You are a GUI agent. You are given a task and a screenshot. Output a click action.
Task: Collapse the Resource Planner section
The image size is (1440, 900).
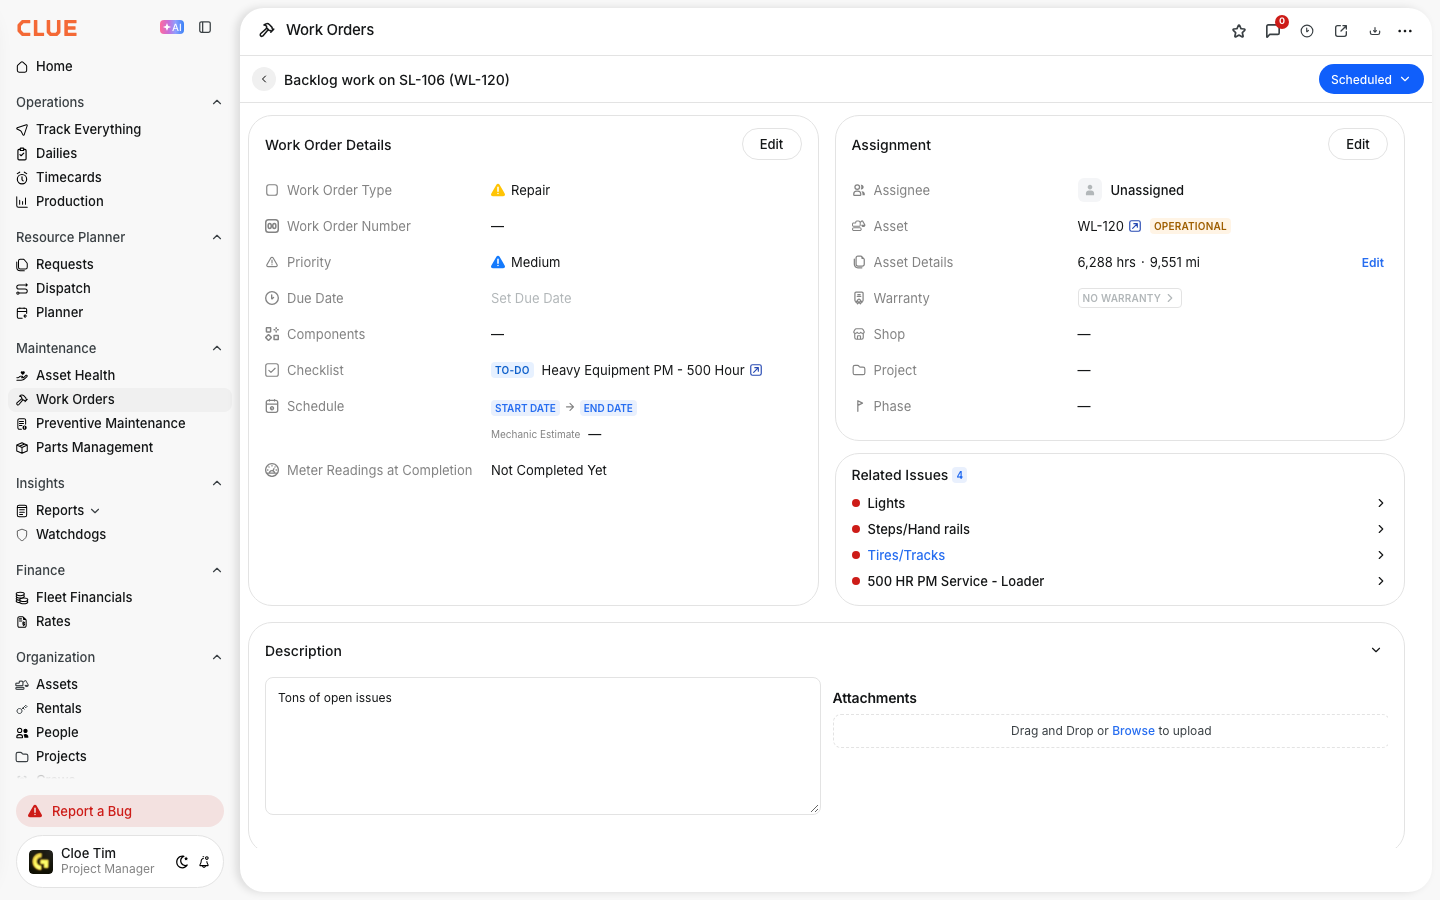[217, 237]
